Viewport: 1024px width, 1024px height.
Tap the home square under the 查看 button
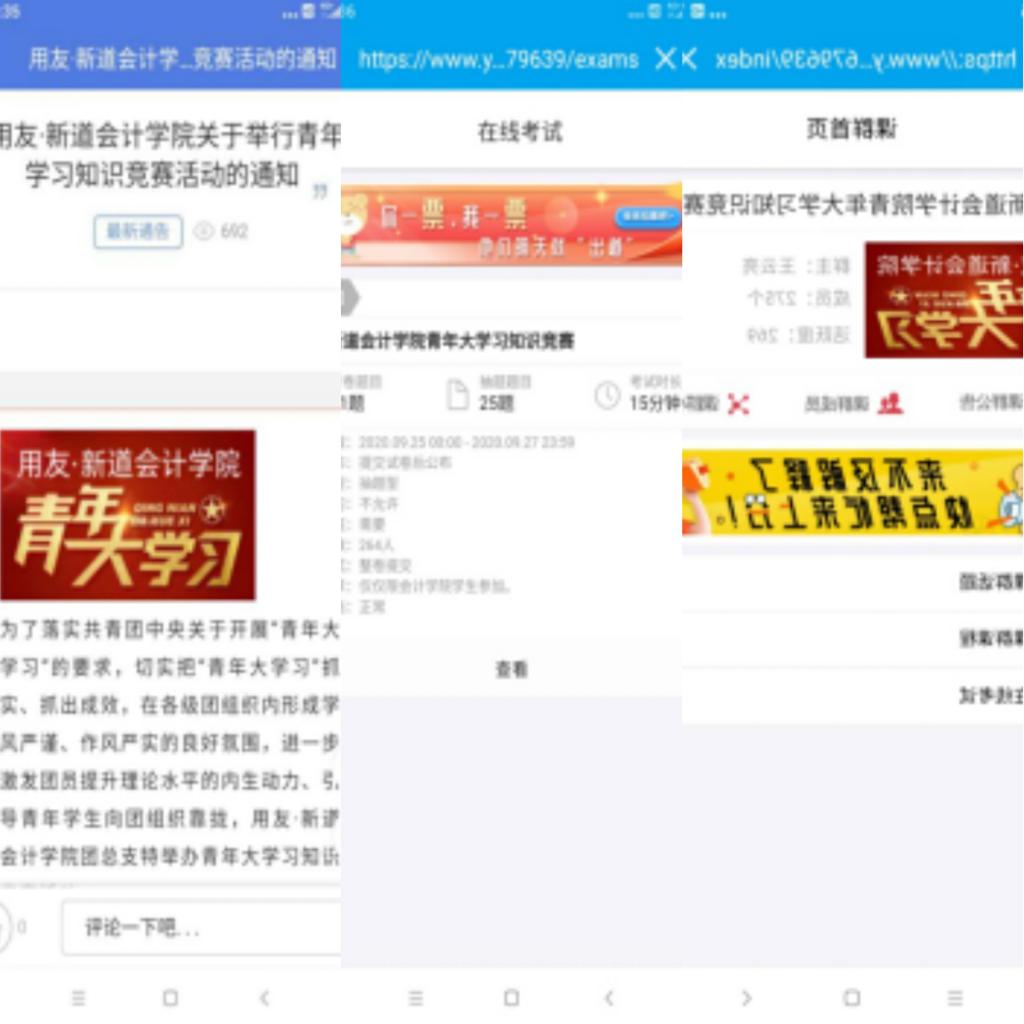point(511,997)
